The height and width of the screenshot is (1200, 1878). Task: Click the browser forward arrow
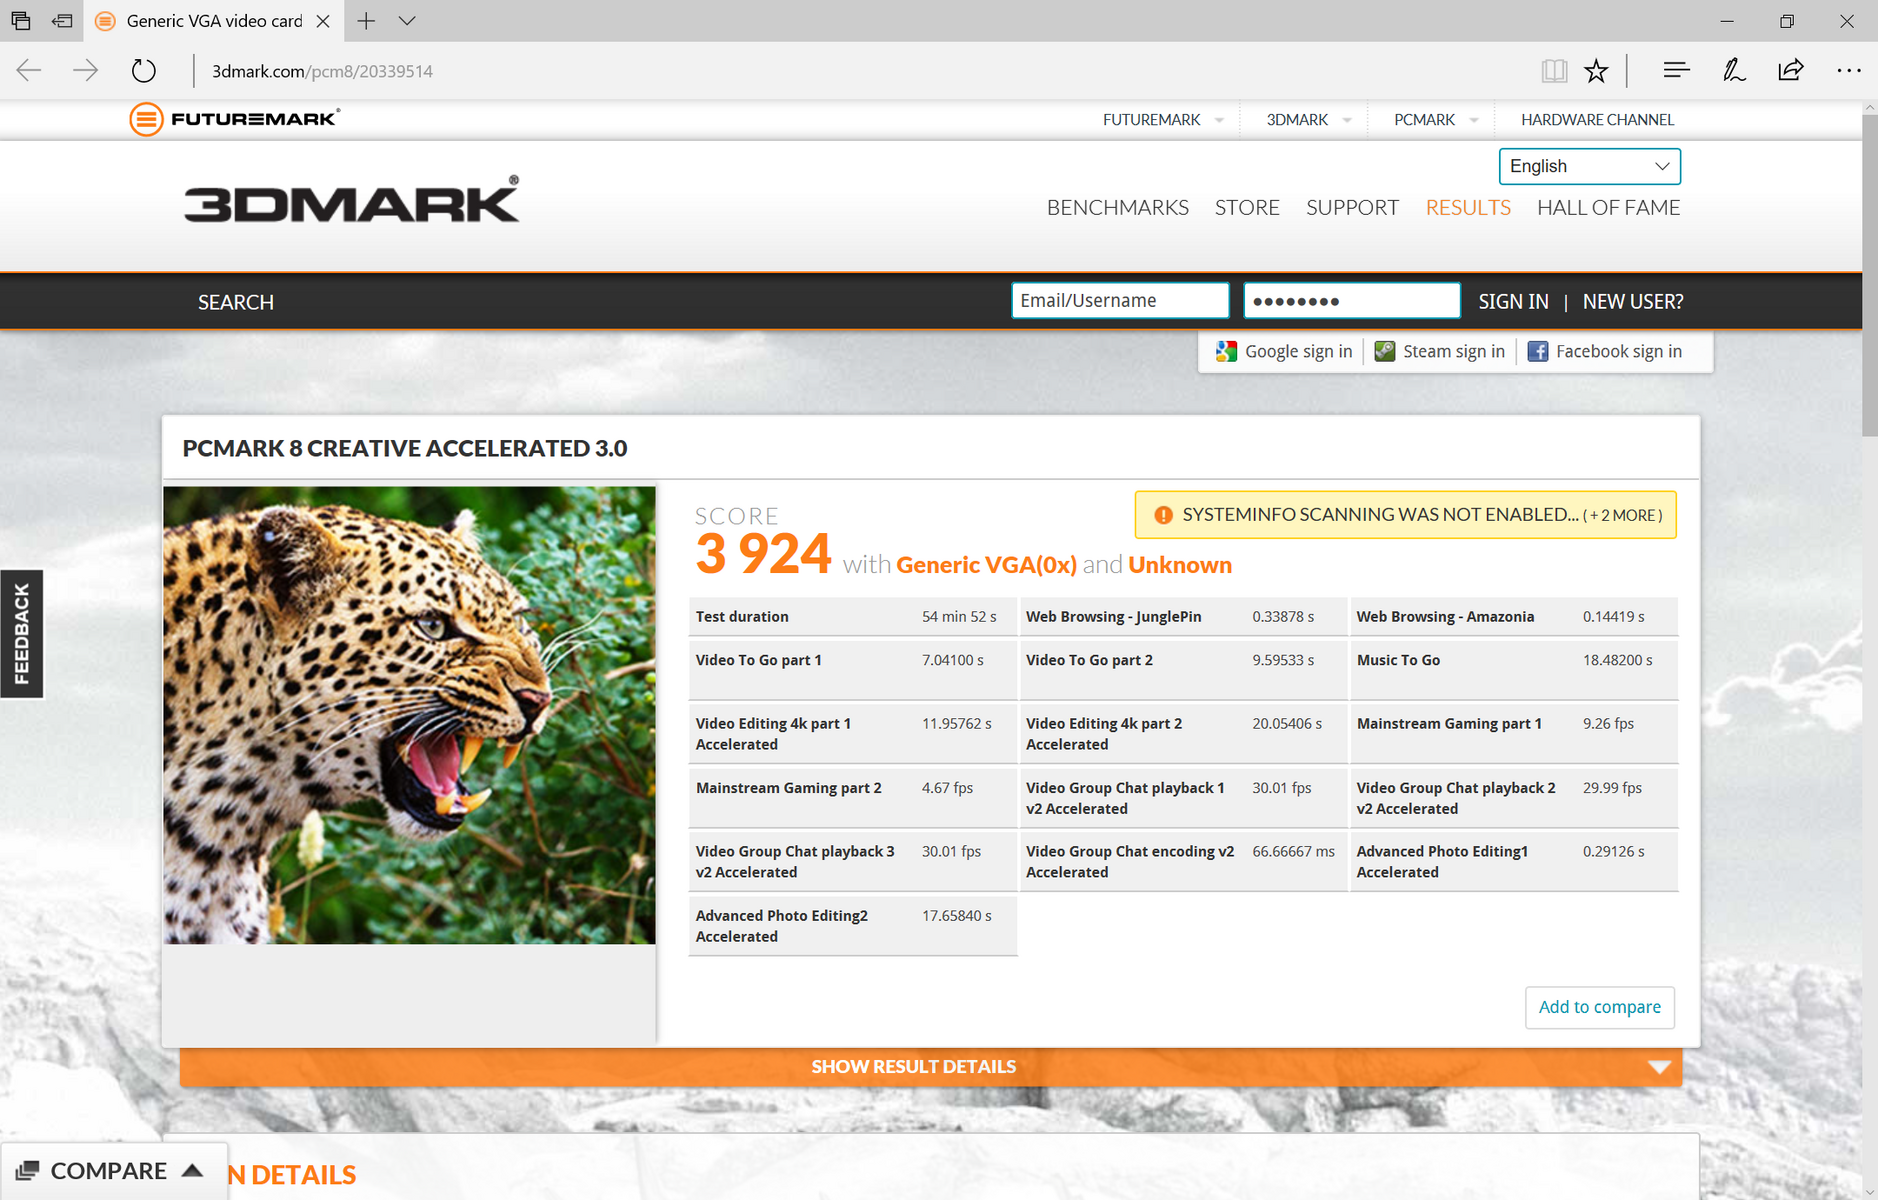tap(86, 70)
